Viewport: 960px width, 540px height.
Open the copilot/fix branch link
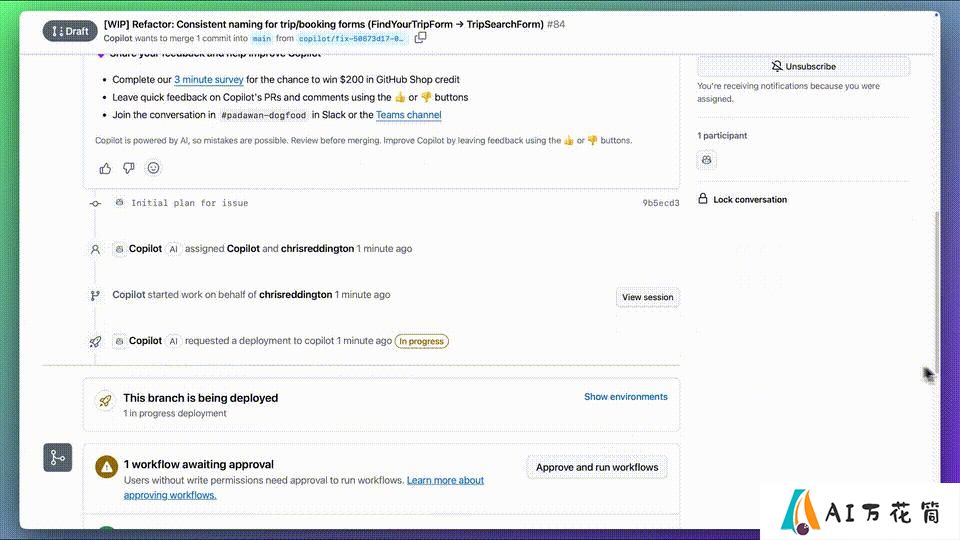tap(351, 39)
